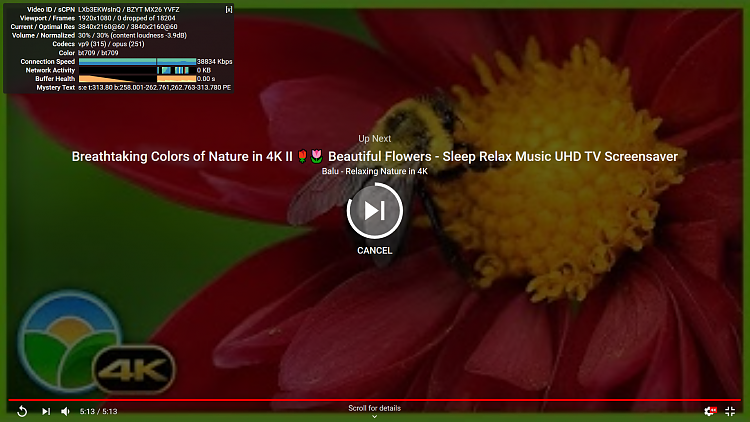The height and width of the screenshot is (422, 750).
Task: Select the volume 30% / 30% value
Action: coord(132,35)
